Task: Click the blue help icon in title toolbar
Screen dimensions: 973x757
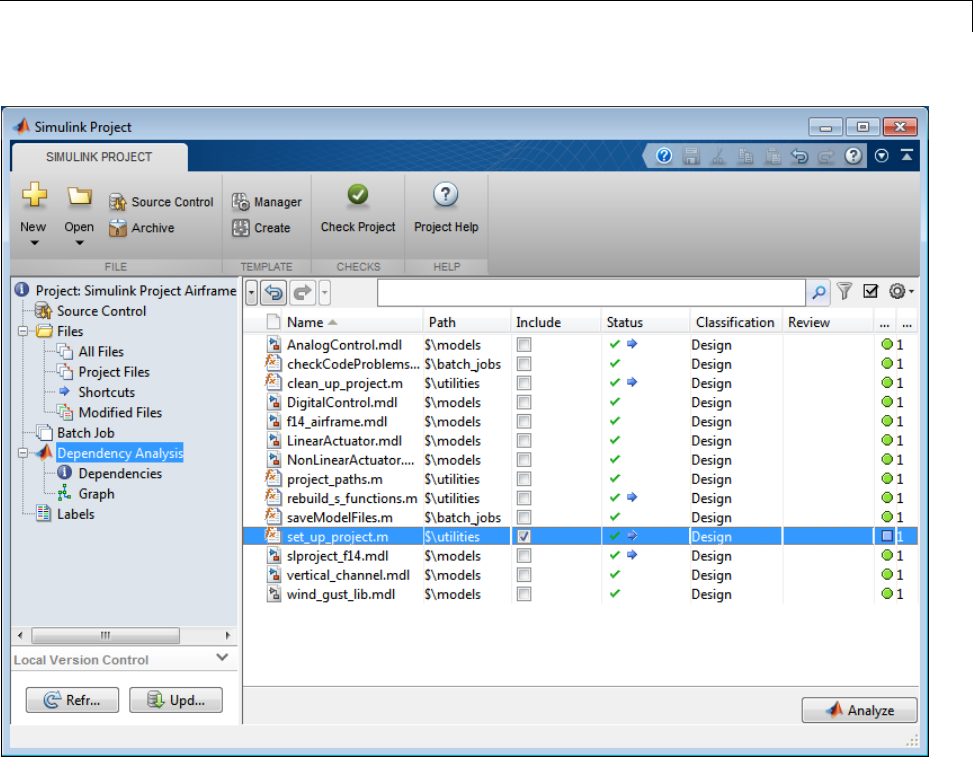Action: 664,156
